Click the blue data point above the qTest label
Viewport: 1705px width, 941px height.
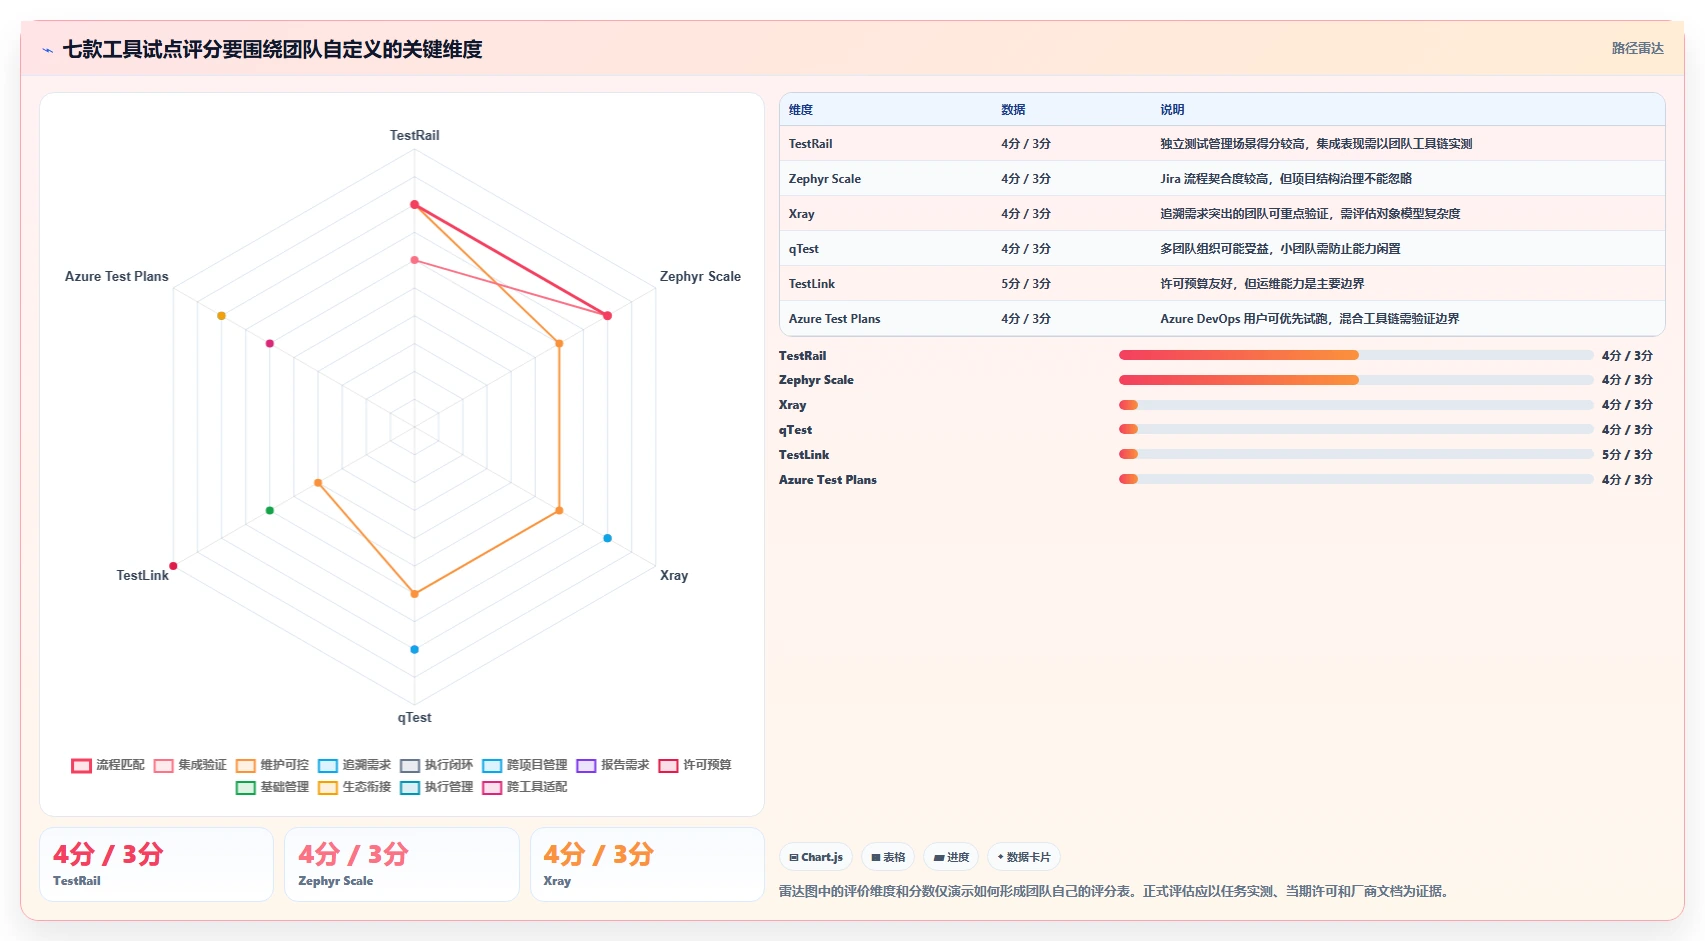click(414, 649)
